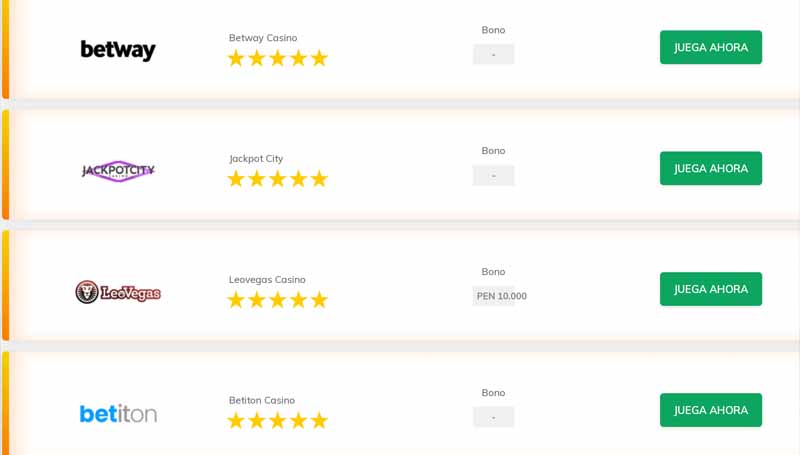Open the Jackpot City name link

click(x=256, y=159)
